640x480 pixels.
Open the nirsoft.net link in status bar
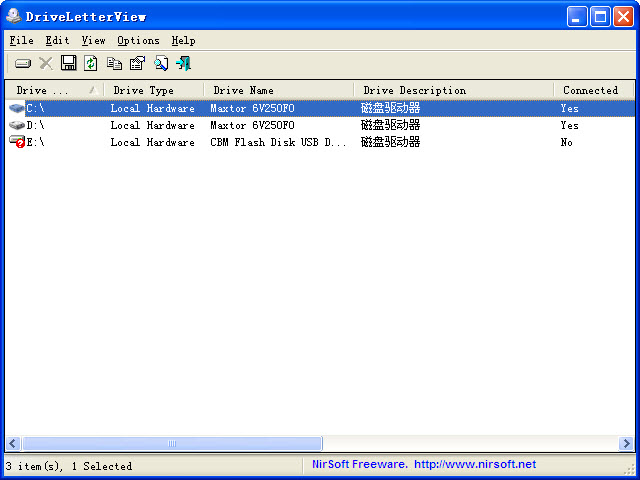475,464
